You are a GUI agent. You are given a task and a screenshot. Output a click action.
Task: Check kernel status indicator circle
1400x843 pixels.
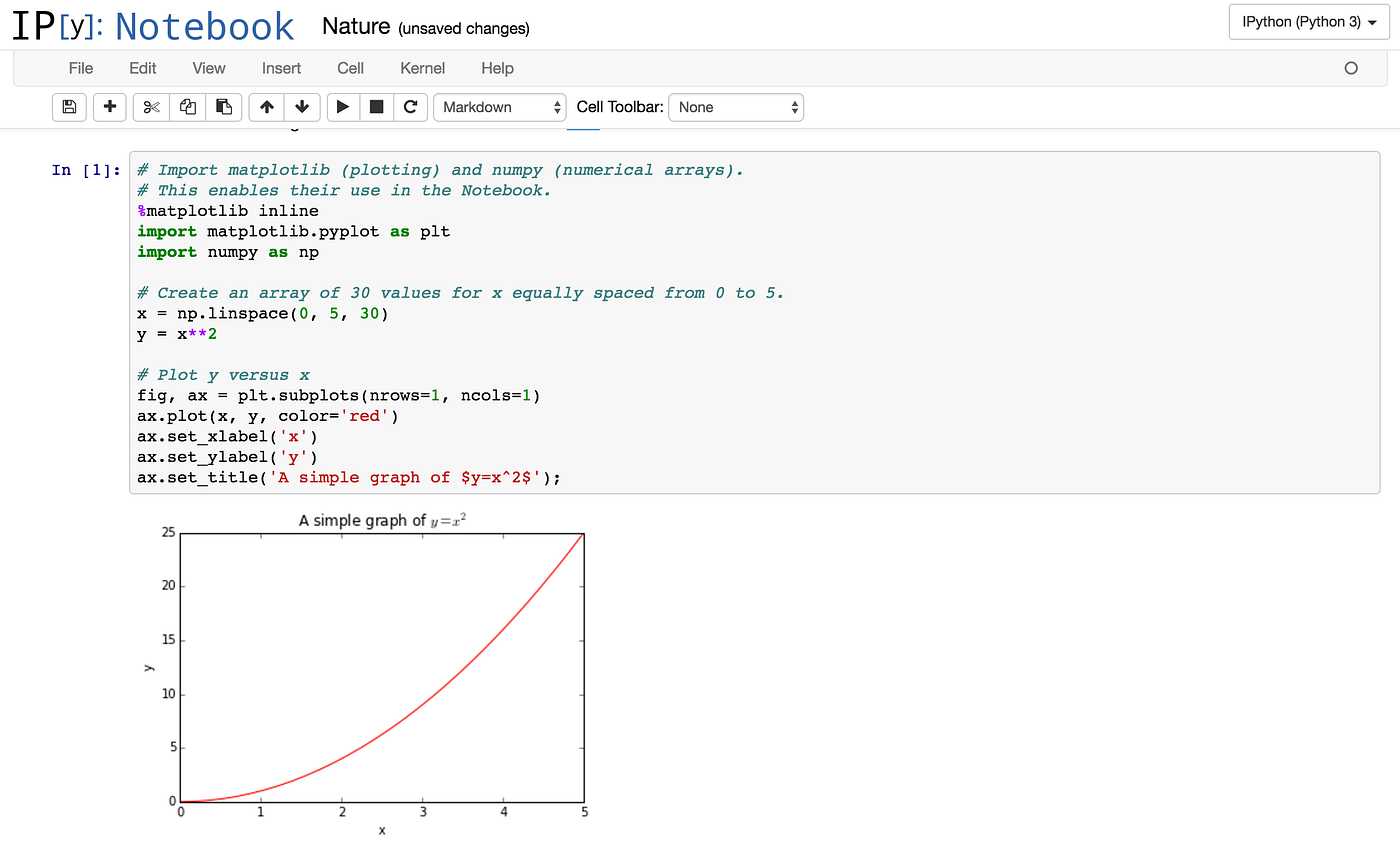(x=1351, y=68)
